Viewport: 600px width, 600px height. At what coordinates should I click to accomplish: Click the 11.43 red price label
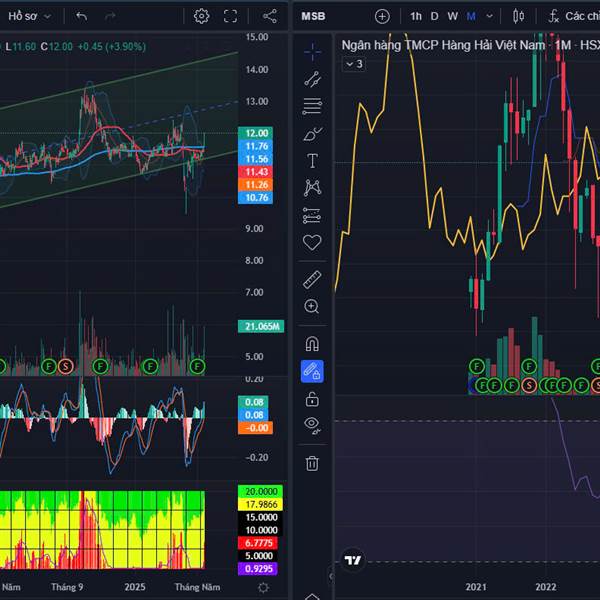(x=256, y=172)
